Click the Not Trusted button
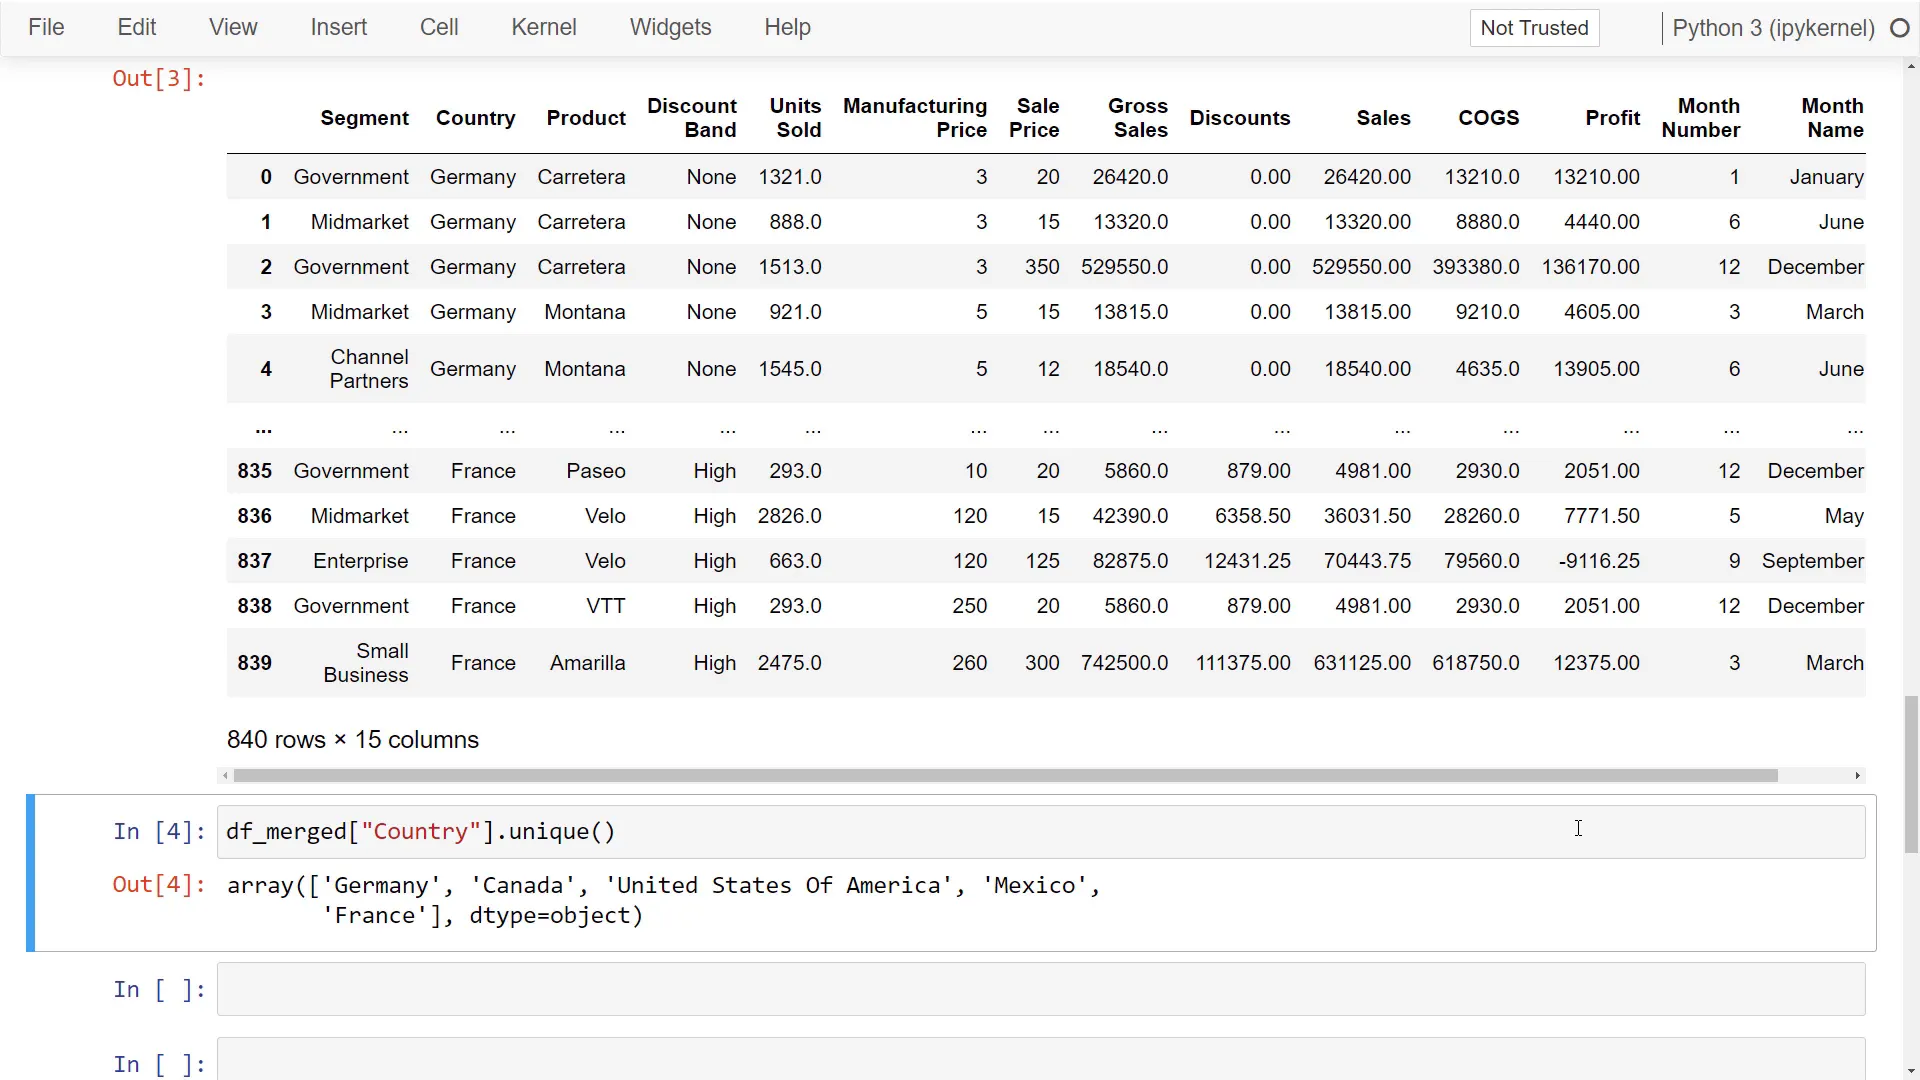Image resolution: width=1920 pixels, height=1080 pixels. coord(1534,28)
